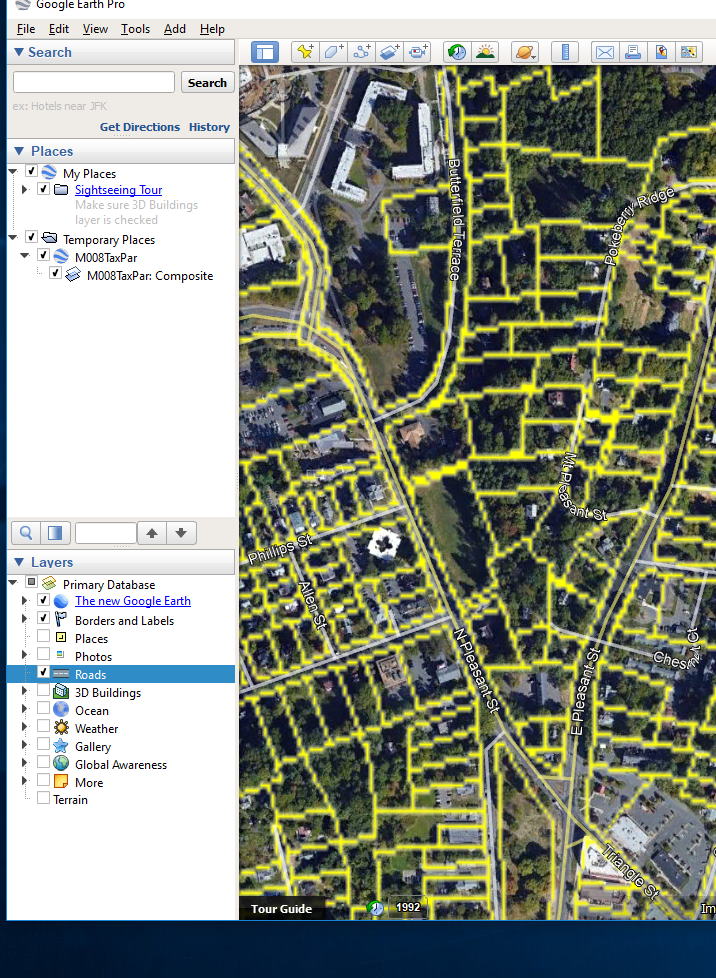
Task: Click the 3D Buildings layer icon
Action: tap(61, 692)
